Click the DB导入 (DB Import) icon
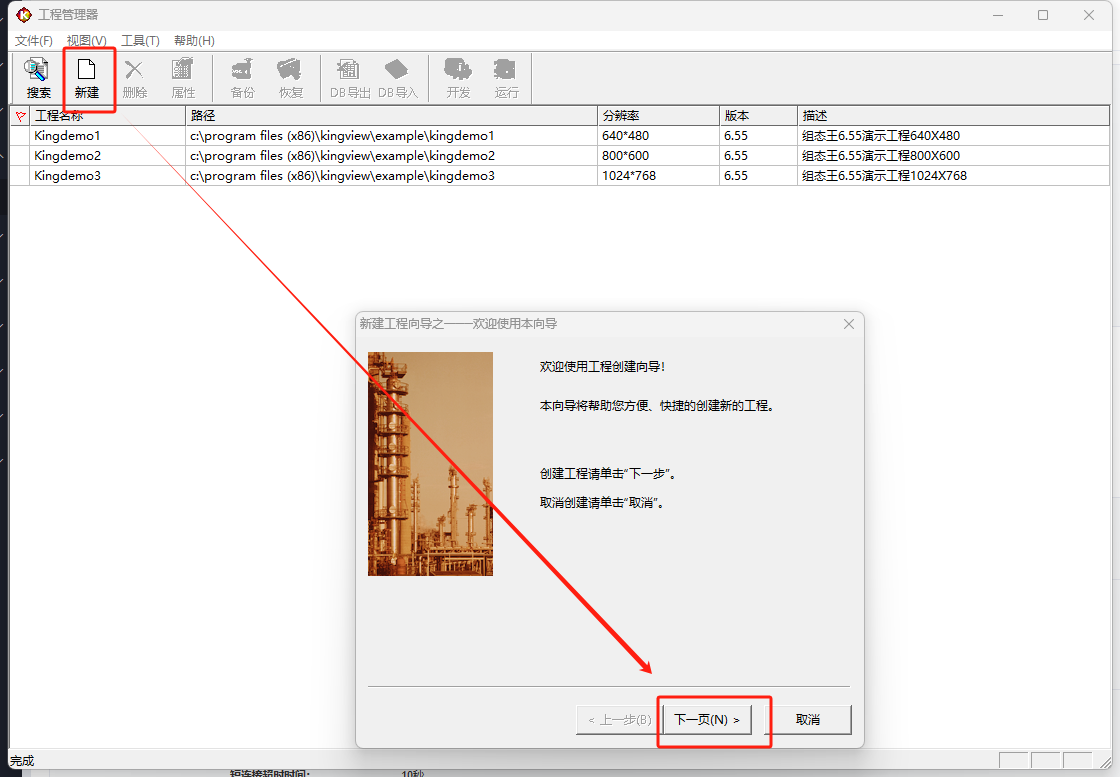This screenshot has height=777, width=1120. pyautogui.click(x=397, y=78)
